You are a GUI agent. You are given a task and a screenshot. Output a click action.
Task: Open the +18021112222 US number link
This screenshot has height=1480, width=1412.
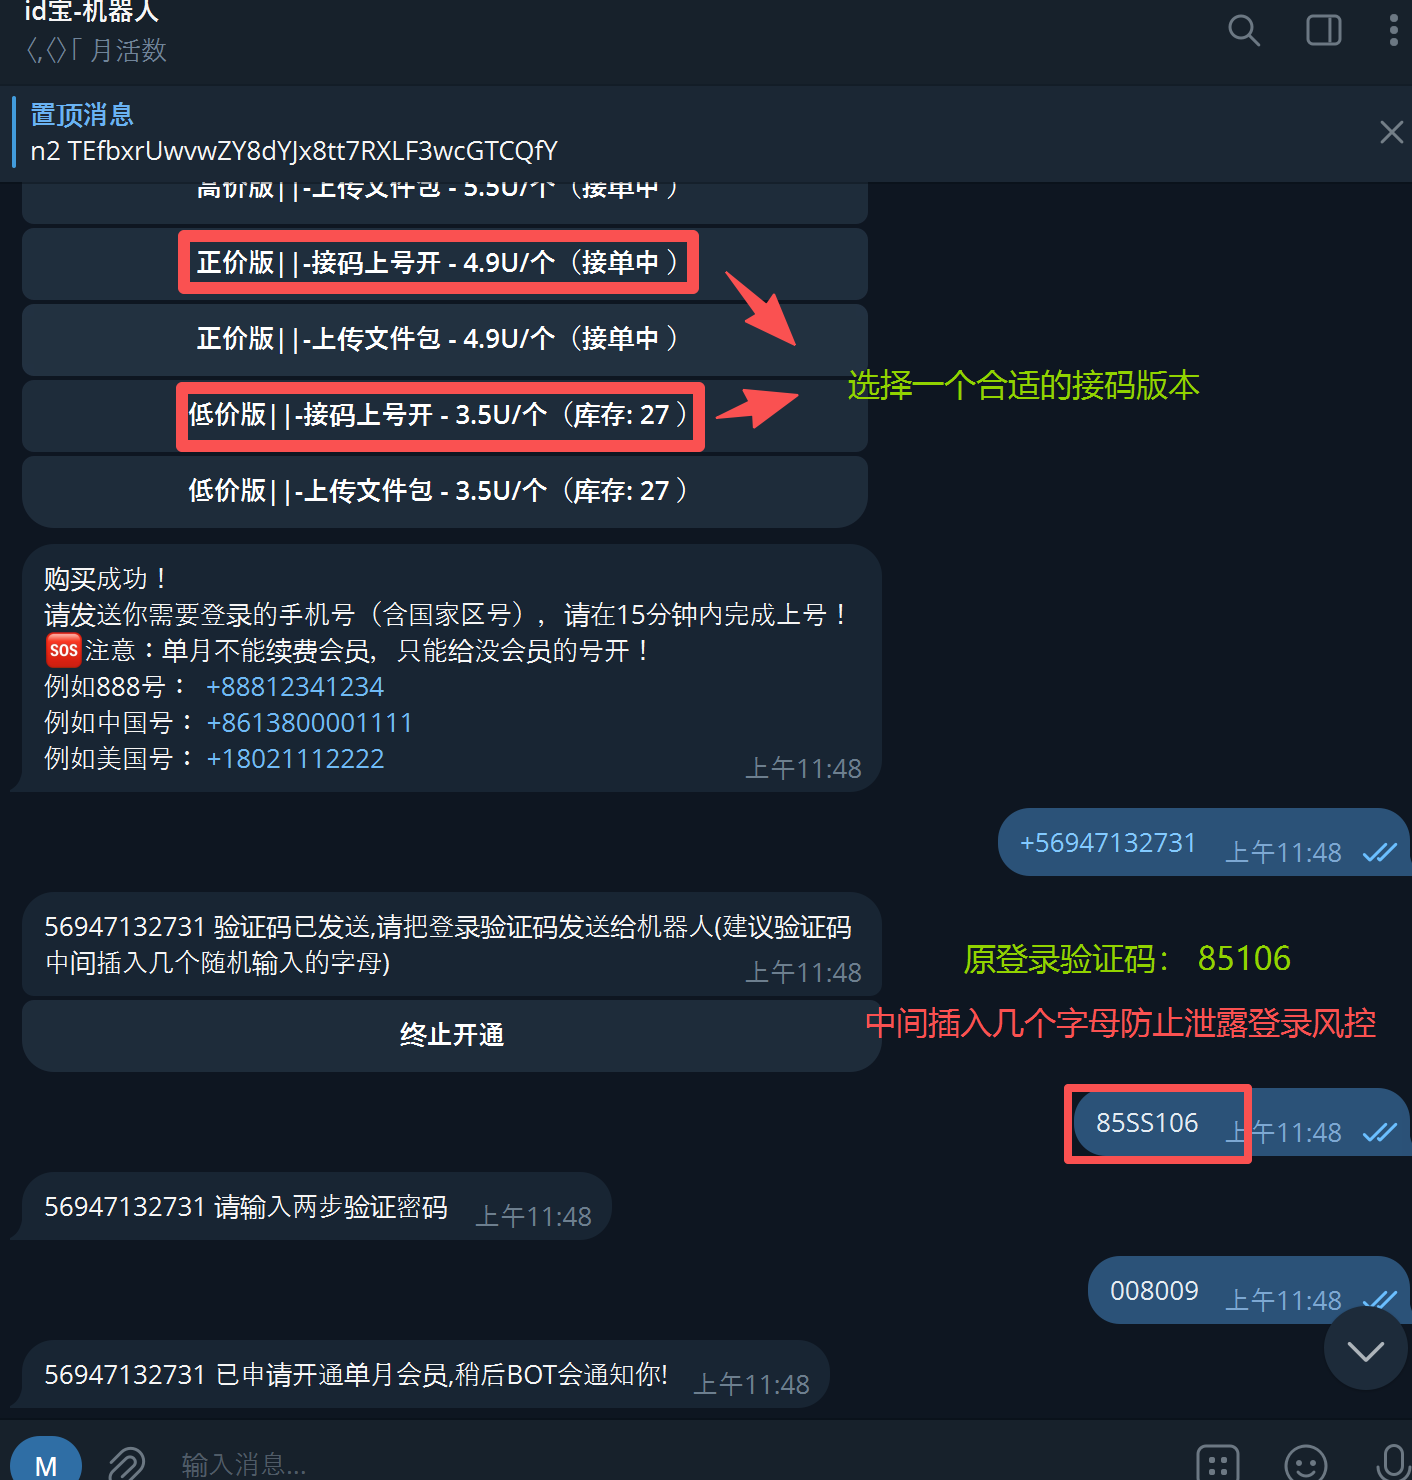pyautogui.click(x=295, y=759)
